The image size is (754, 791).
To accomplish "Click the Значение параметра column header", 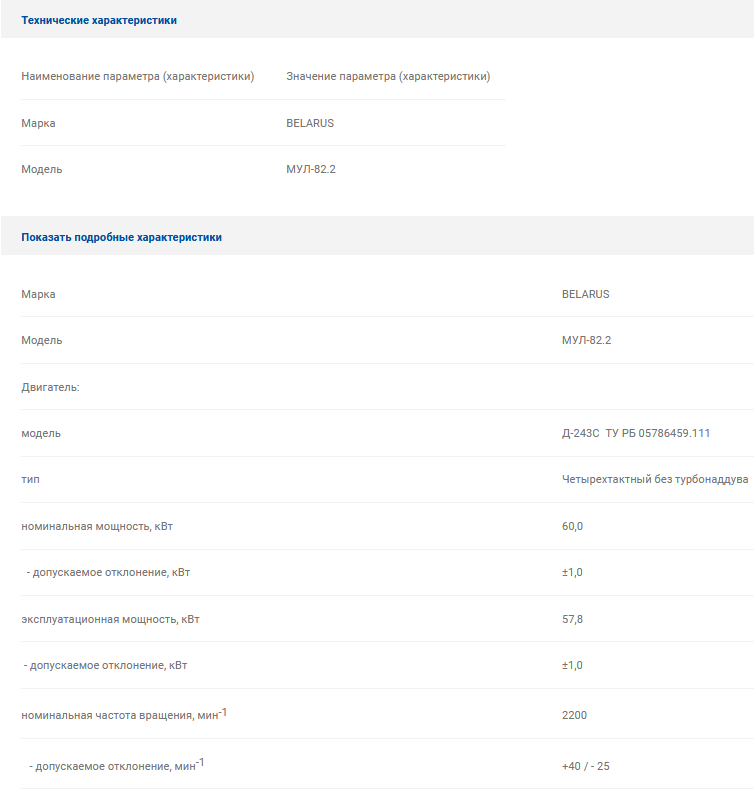I will [388, 76].
